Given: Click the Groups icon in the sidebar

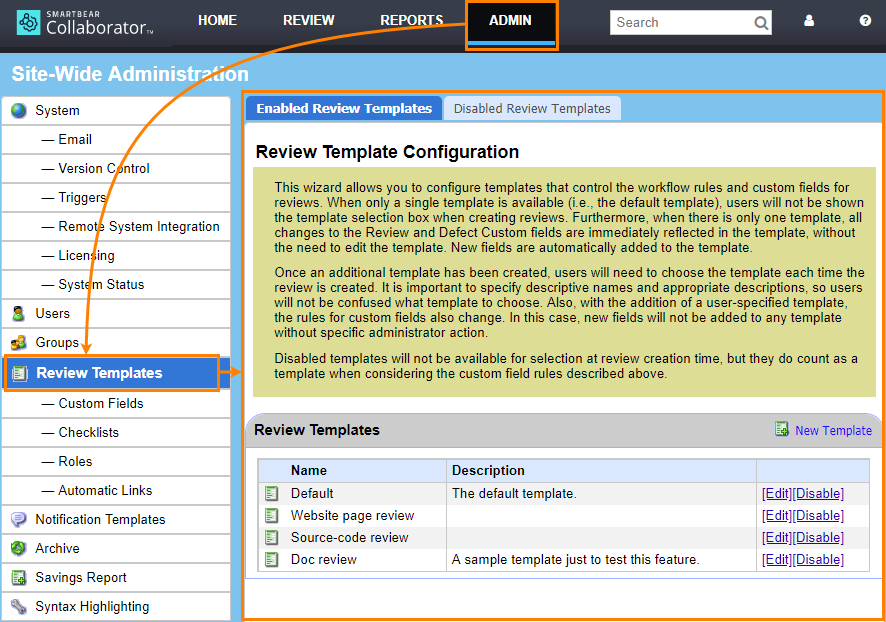Looking at the screenshot, I should pyautogui.click(x=18, y=343).
